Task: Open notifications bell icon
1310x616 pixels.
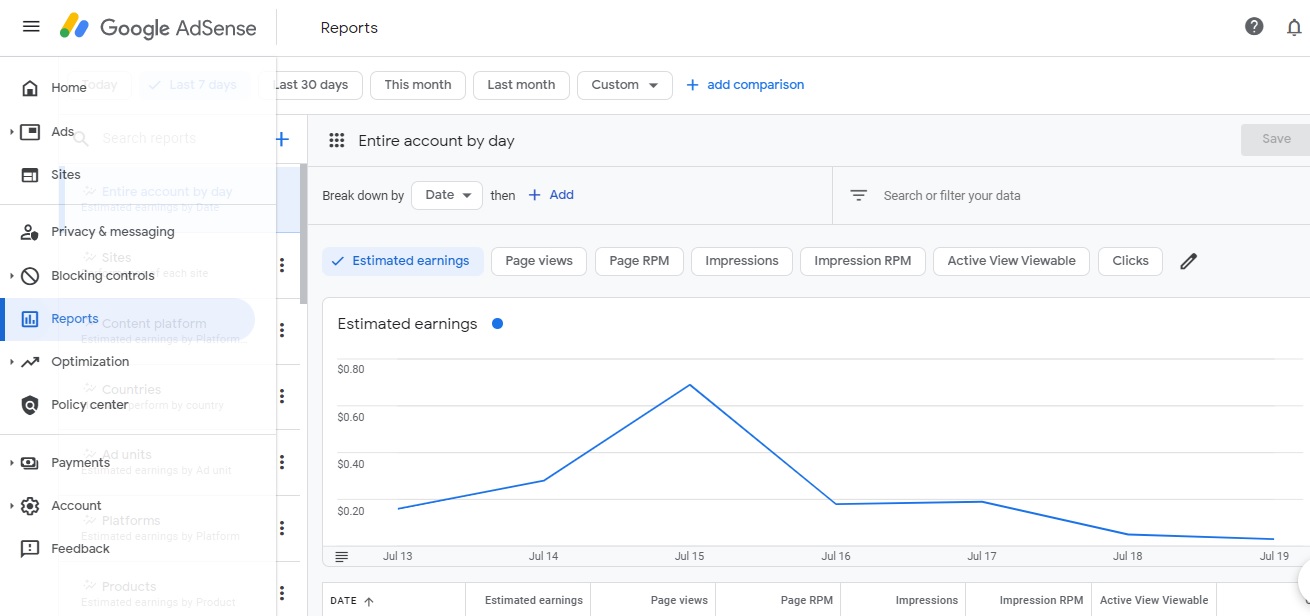Action: pyautogui.click(x=1294, y=28)
